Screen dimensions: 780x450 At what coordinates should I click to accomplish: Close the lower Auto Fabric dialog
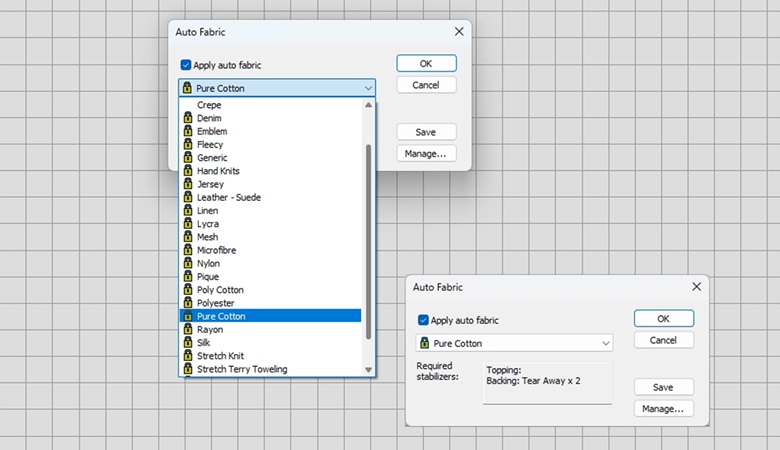coord(696,286)
